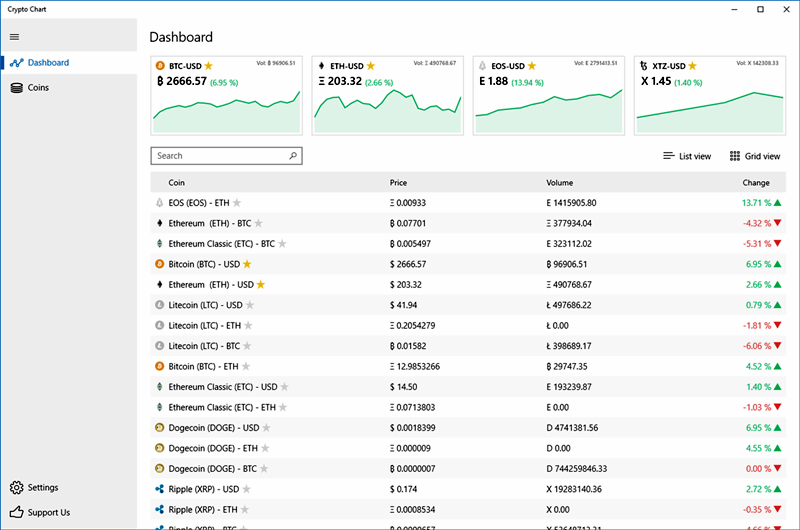Click the Settings gear icon
800x530 pixels.
pyautogui.click(x=16, y=488)
